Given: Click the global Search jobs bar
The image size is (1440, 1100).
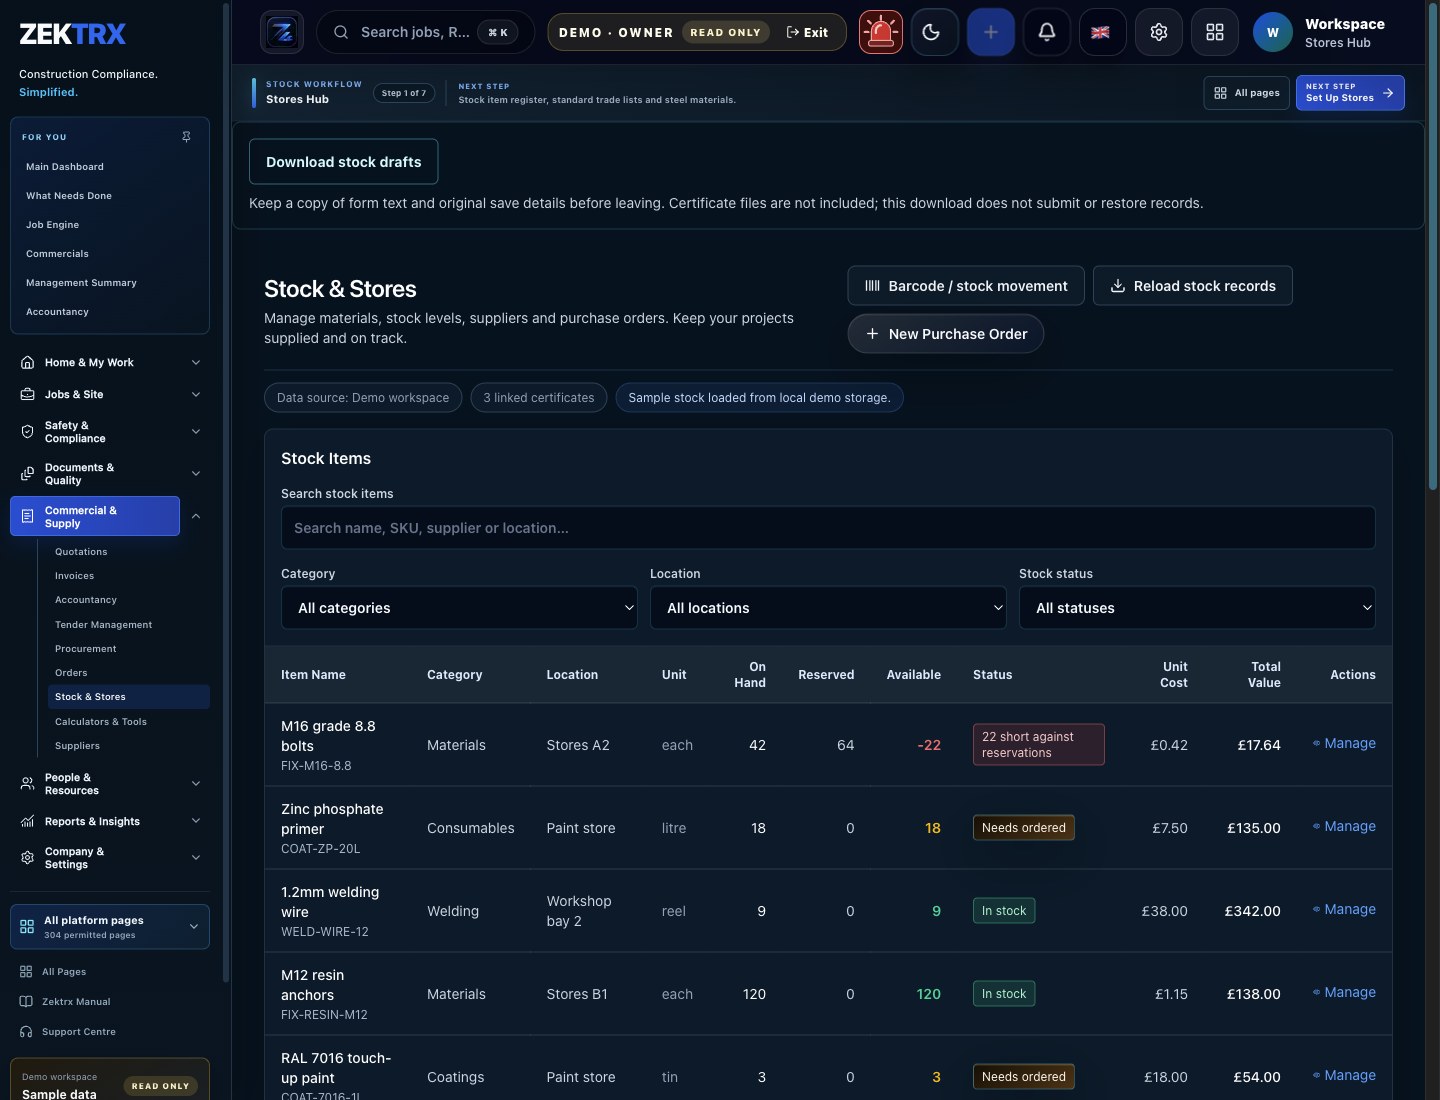Looking at the screenshot, I should coord(425,33).
